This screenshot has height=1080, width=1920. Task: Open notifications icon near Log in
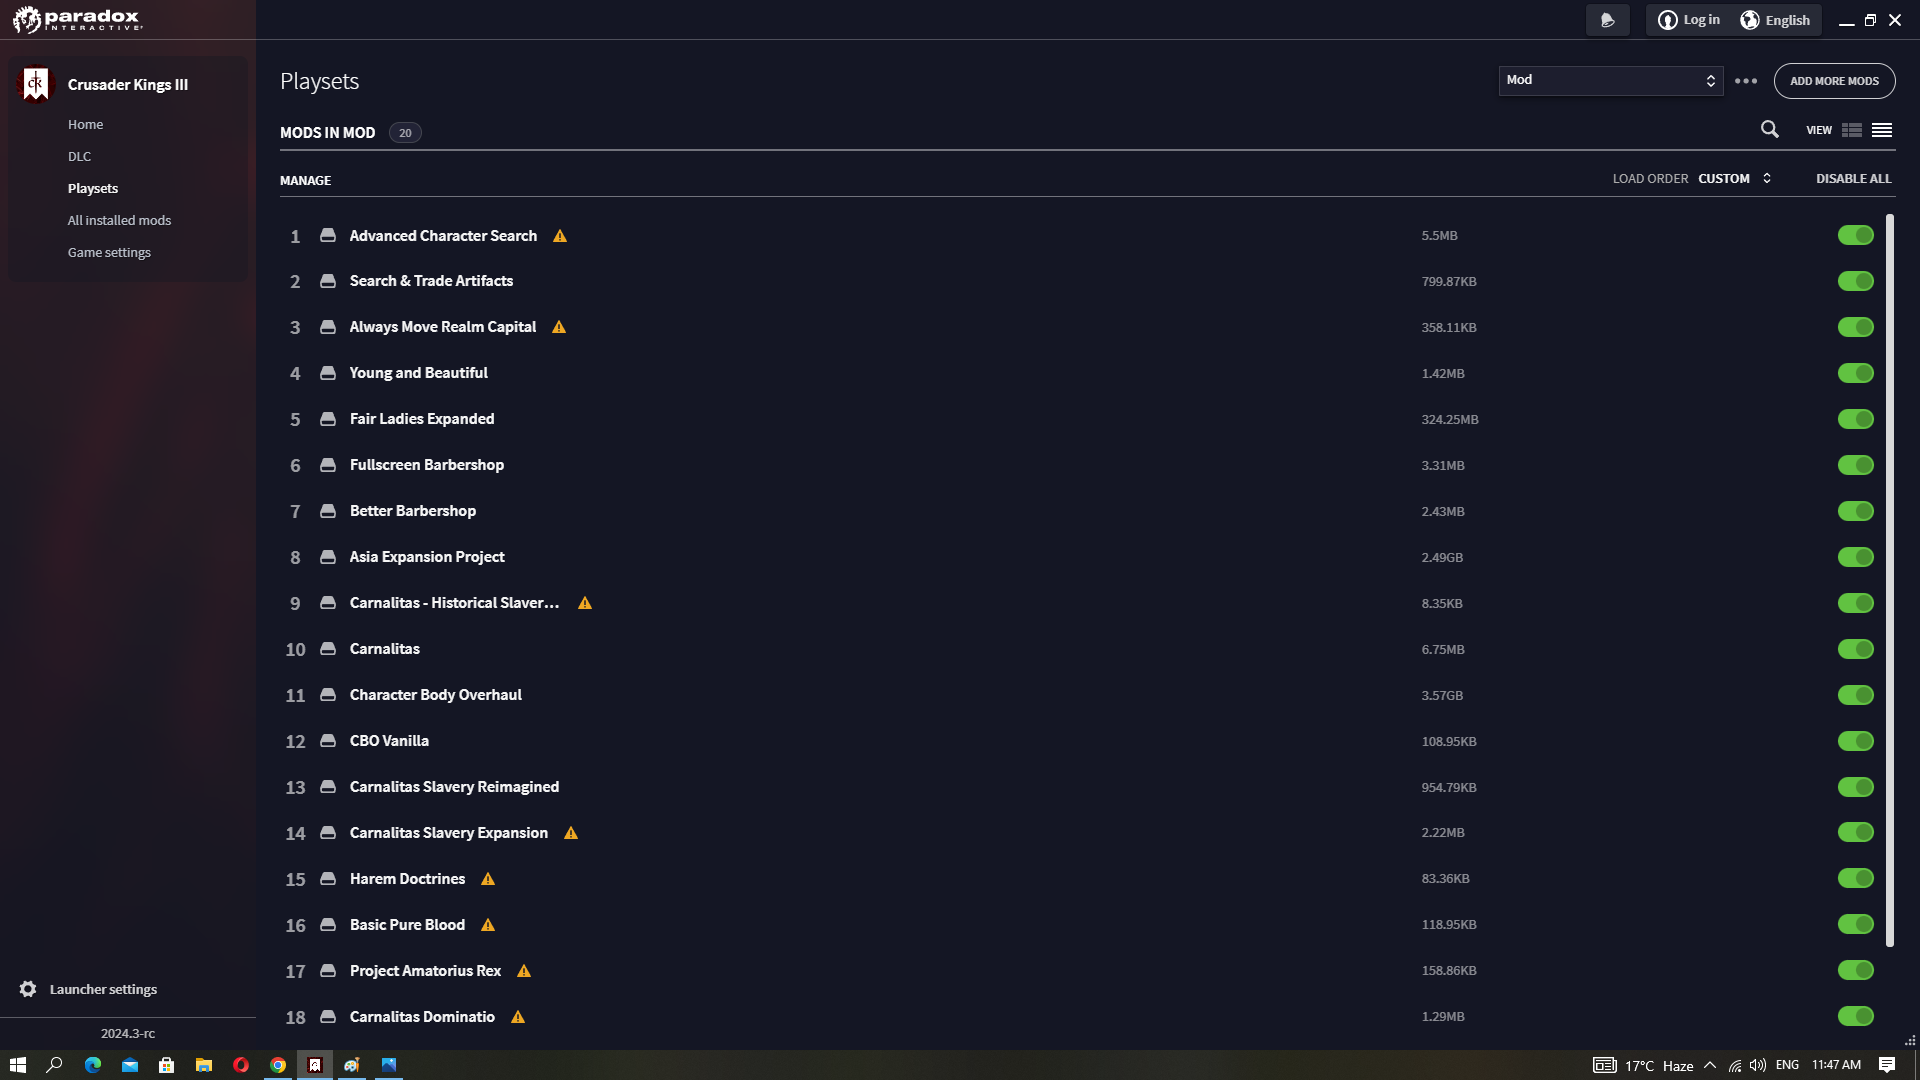(x=1607, y=20)
